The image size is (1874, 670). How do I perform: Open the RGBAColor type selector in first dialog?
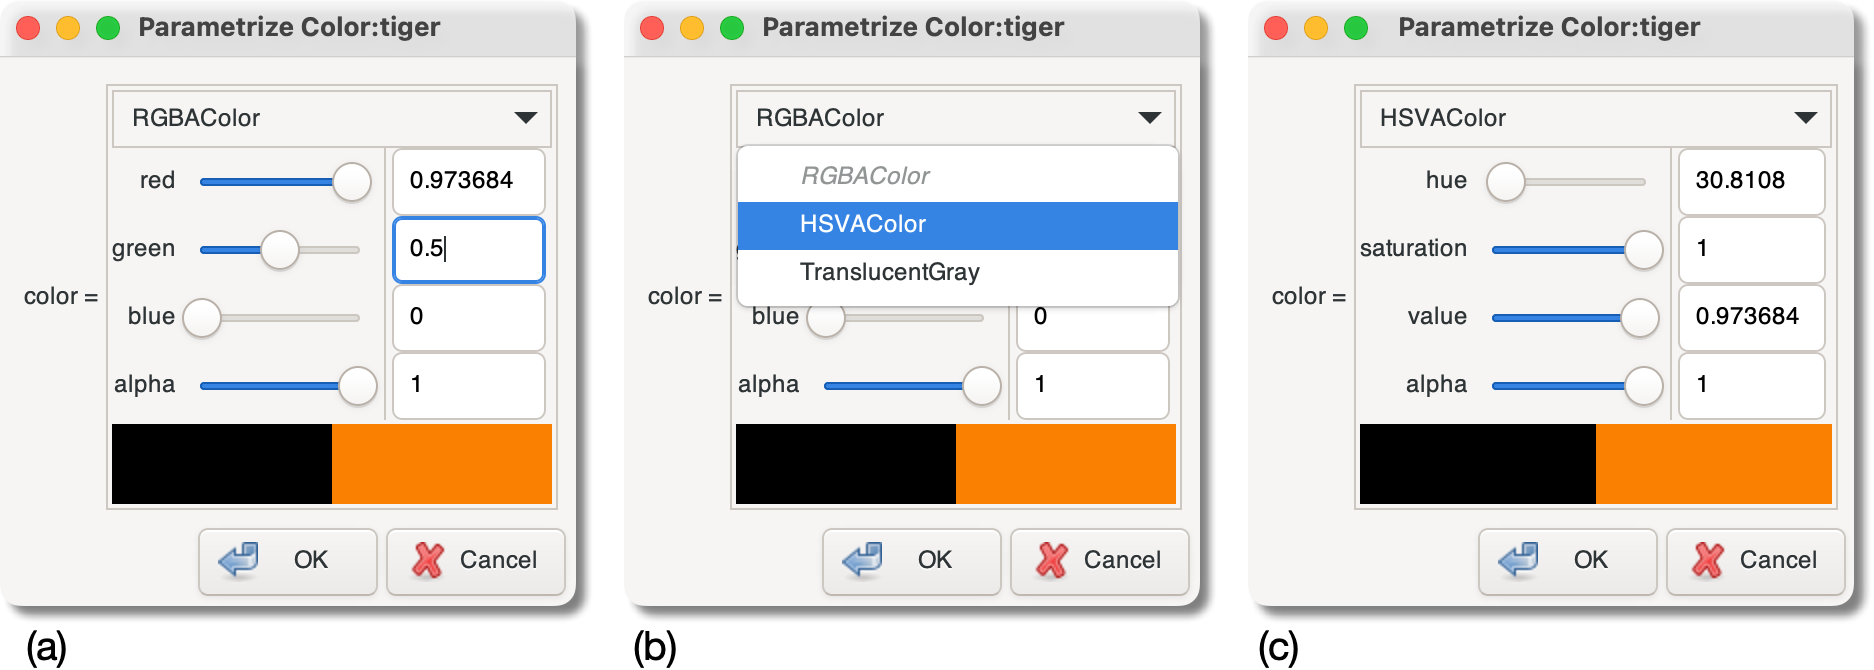328,117
